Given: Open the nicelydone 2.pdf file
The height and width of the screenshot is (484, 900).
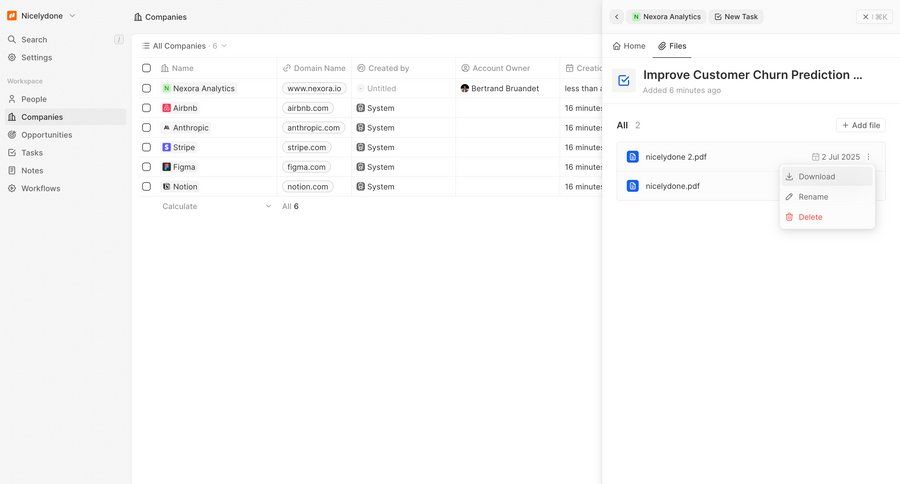Looking at the screenshot, I should 676,157.
